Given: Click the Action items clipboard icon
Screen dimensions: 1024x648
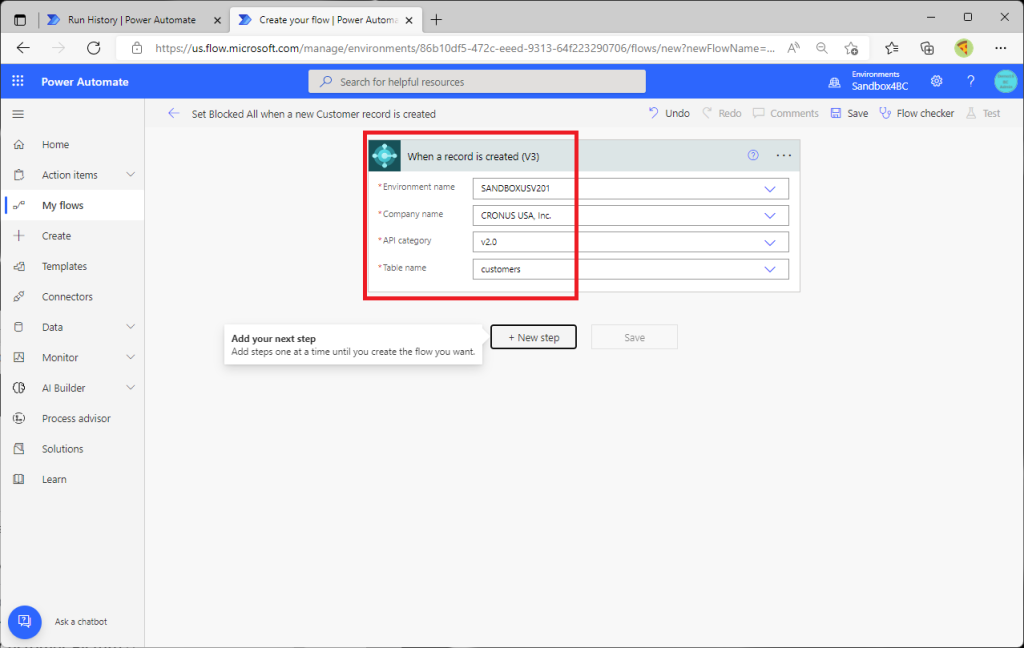Looking at the screenshot, I should point(19,175).
